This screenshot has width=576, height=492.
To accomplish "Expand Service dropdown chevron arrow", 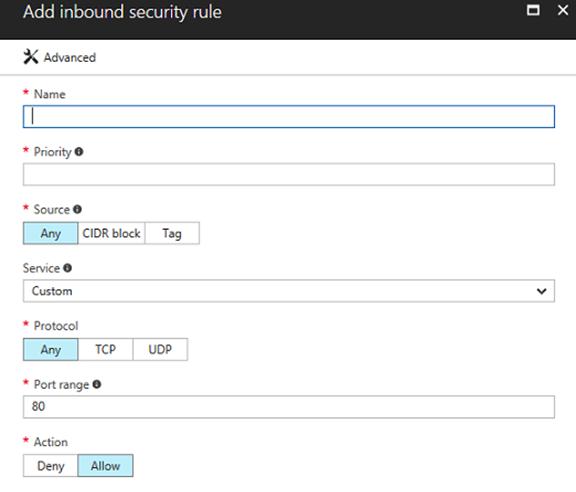I will pos(541,291).
